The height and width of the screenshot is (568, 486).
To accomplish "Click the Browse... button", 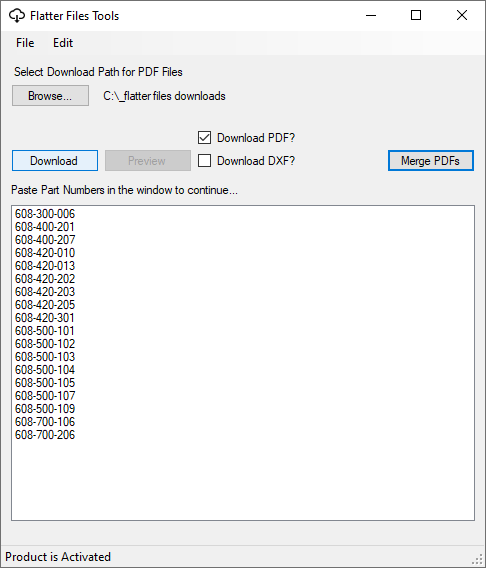I will (50, 96).
